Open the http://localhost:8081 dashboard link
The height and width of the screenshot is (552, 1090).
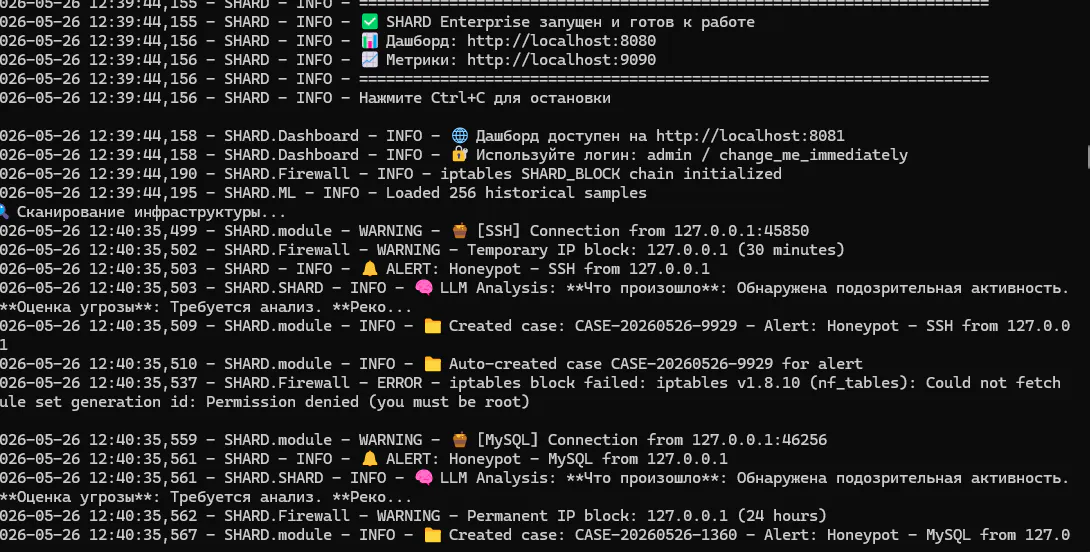coord(750,136)
